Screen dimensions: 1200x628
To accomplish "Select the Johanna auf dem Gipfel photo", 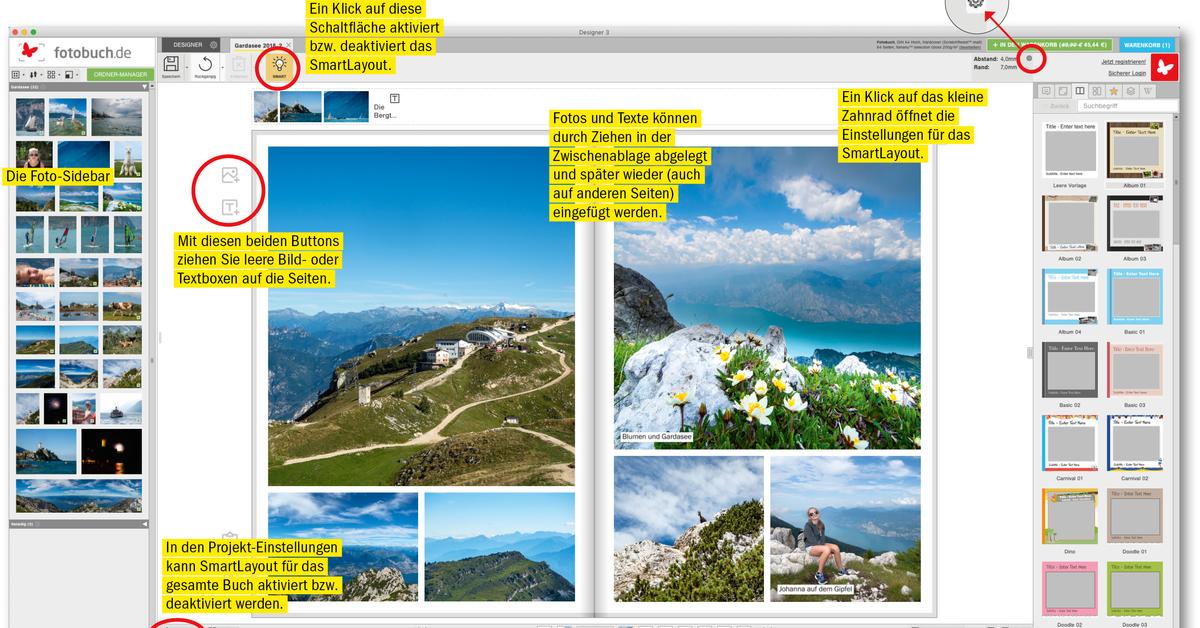I will pyautogui.click(x=845, y=529).
